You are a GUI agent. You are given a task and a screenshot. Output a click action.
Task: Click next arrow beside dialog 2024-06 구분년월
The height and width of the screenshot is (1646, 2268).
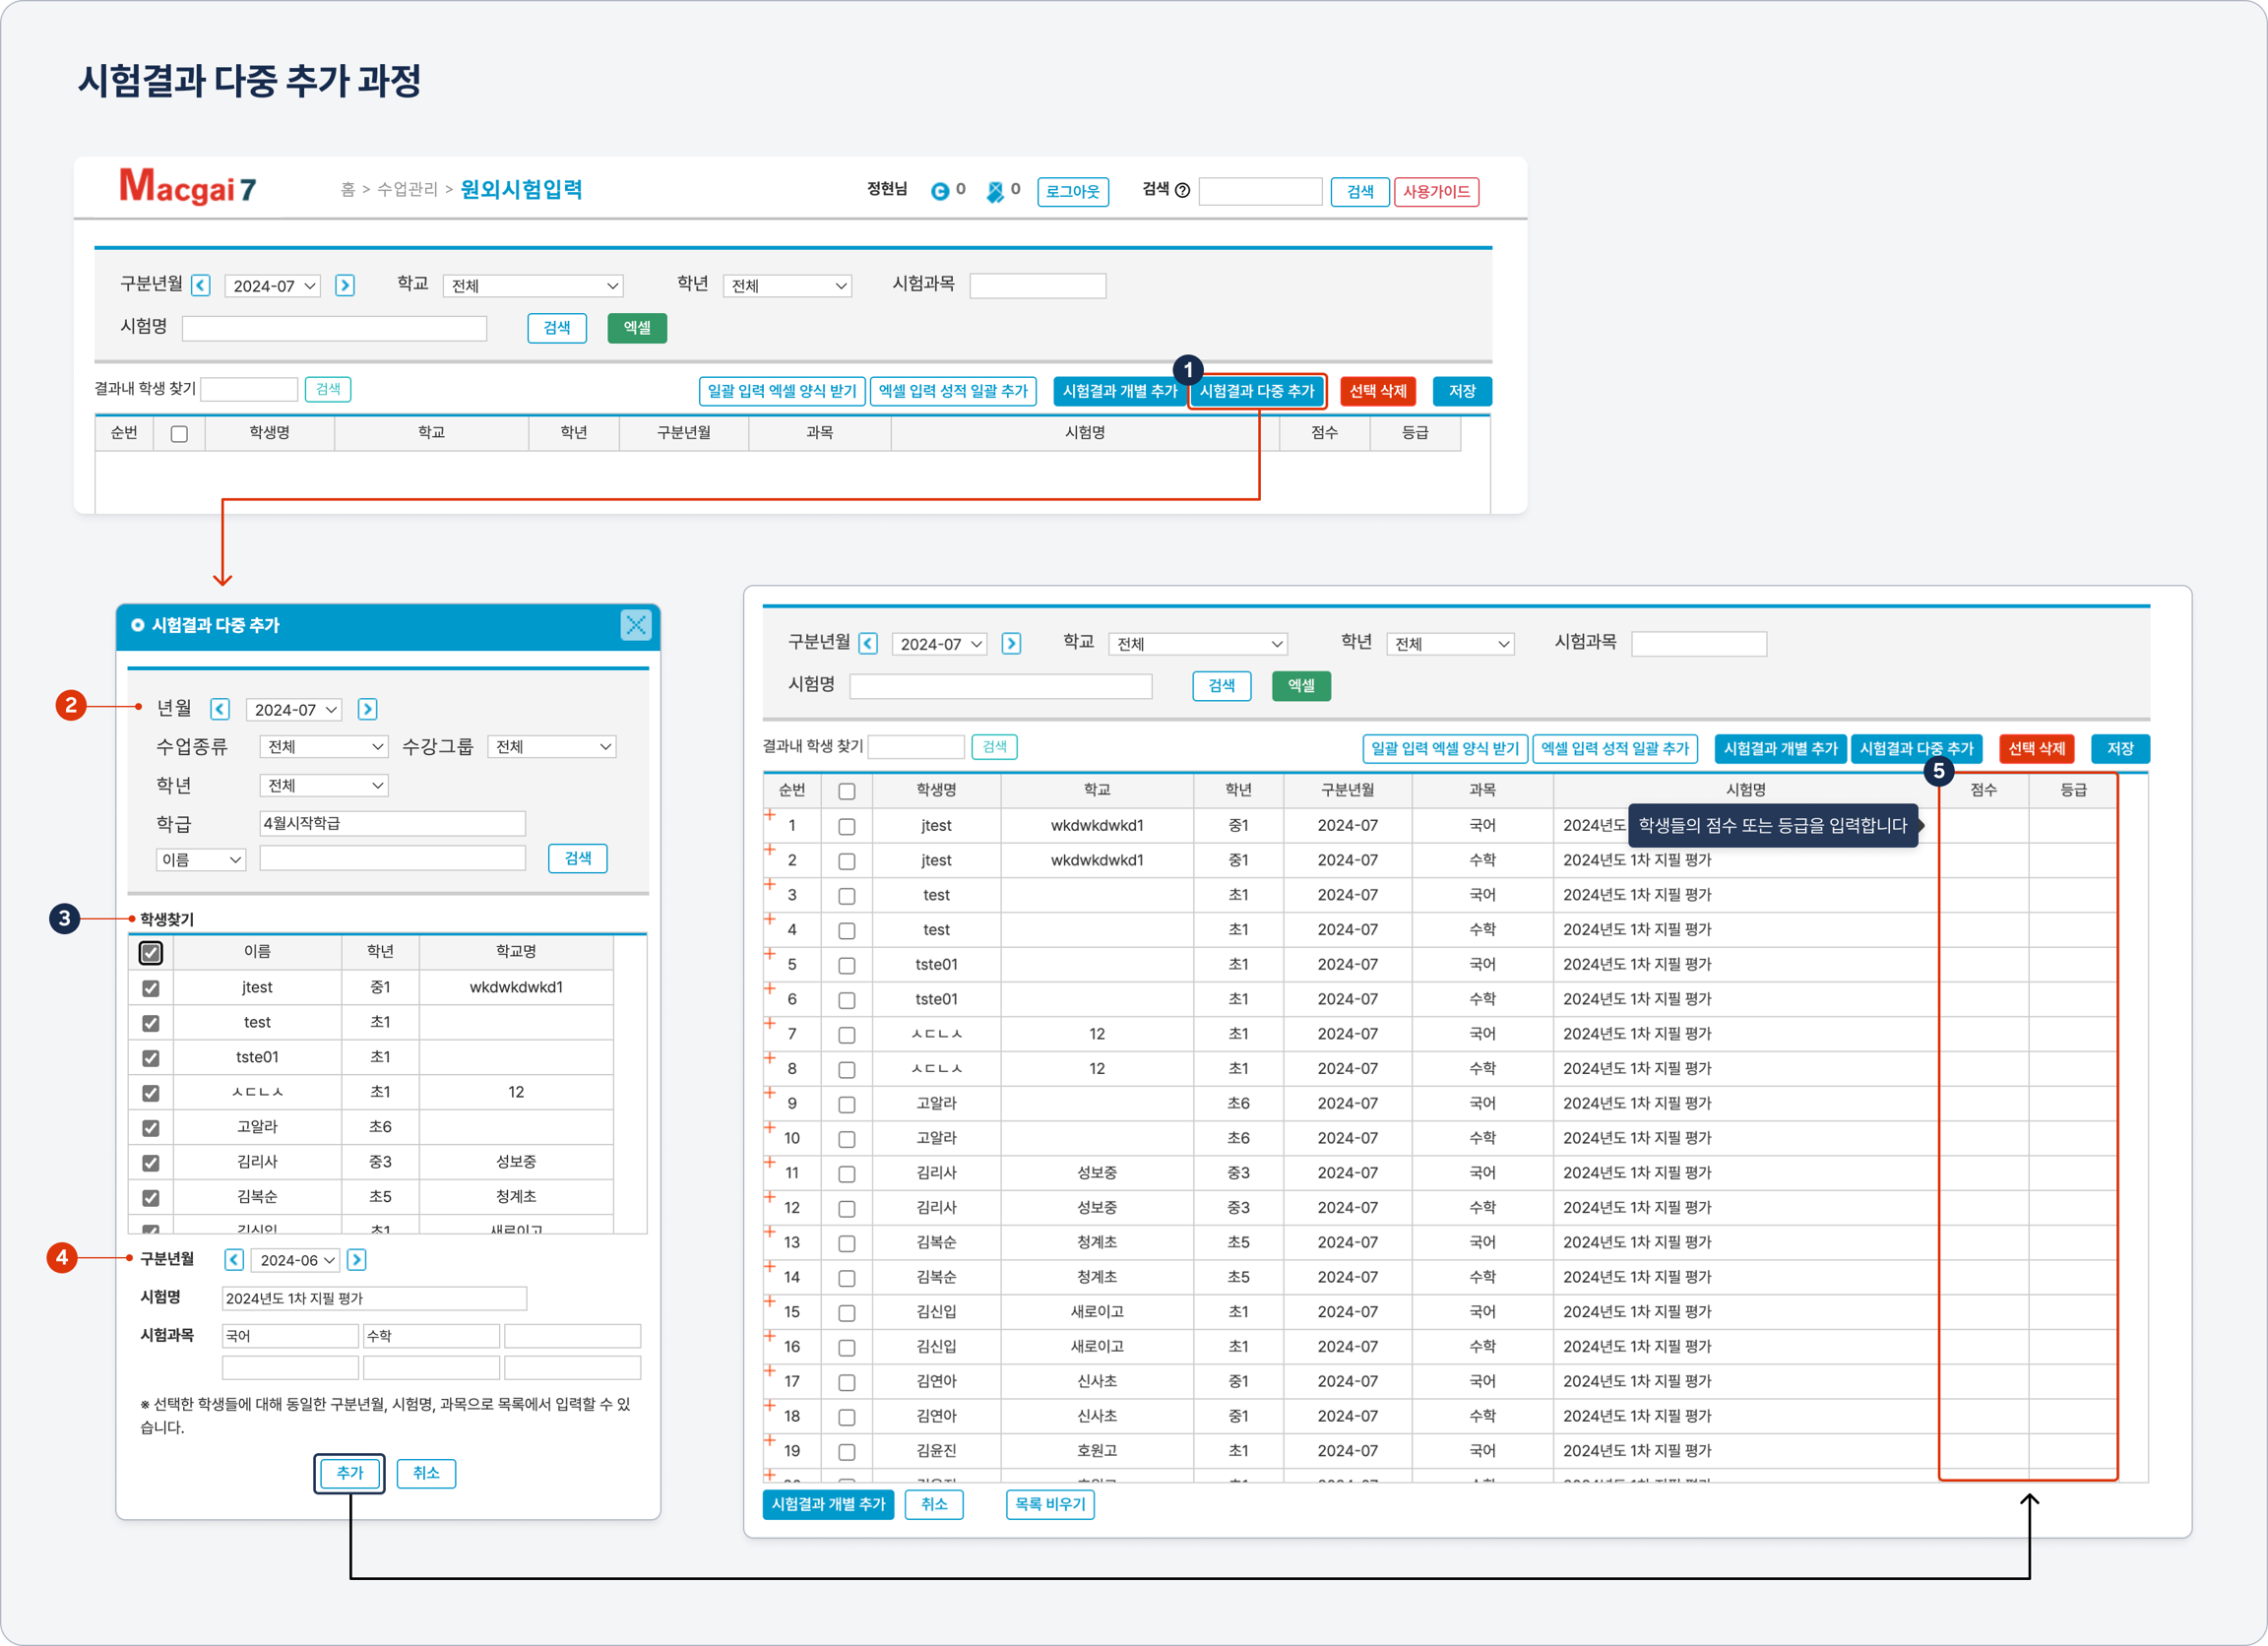coord(357,1260)
